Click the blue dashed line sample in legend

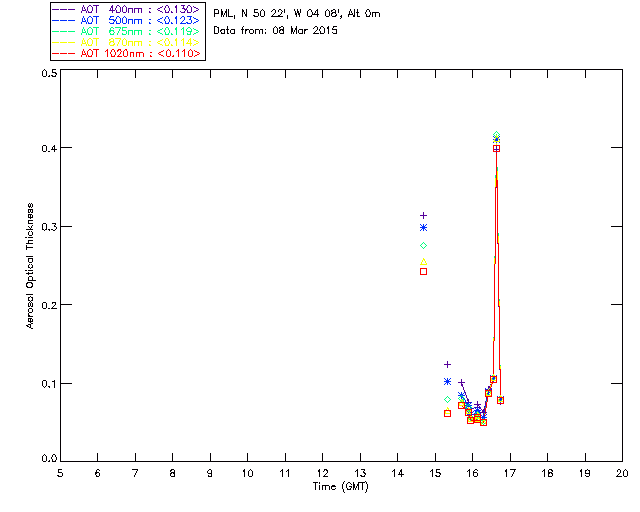(64, 20)
